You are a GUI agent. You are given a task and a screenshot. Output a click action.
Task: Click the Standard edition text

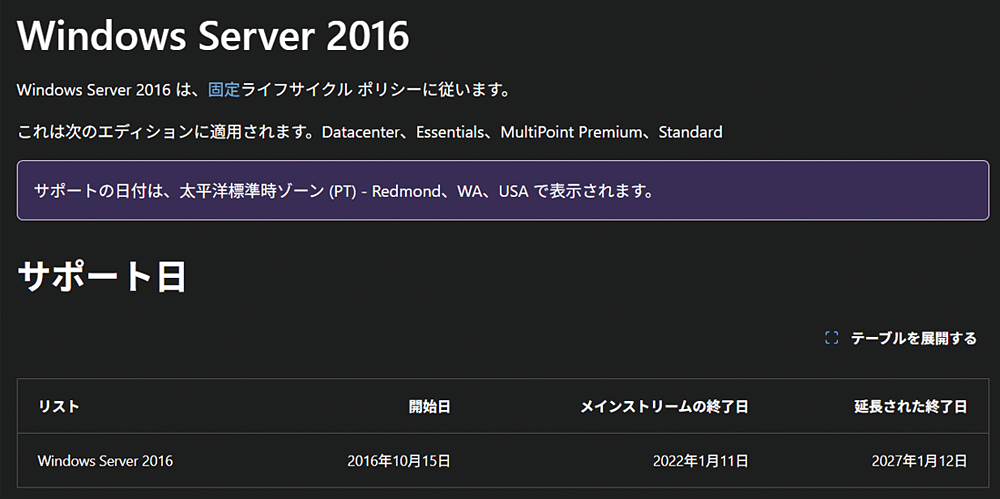(690, 132)
